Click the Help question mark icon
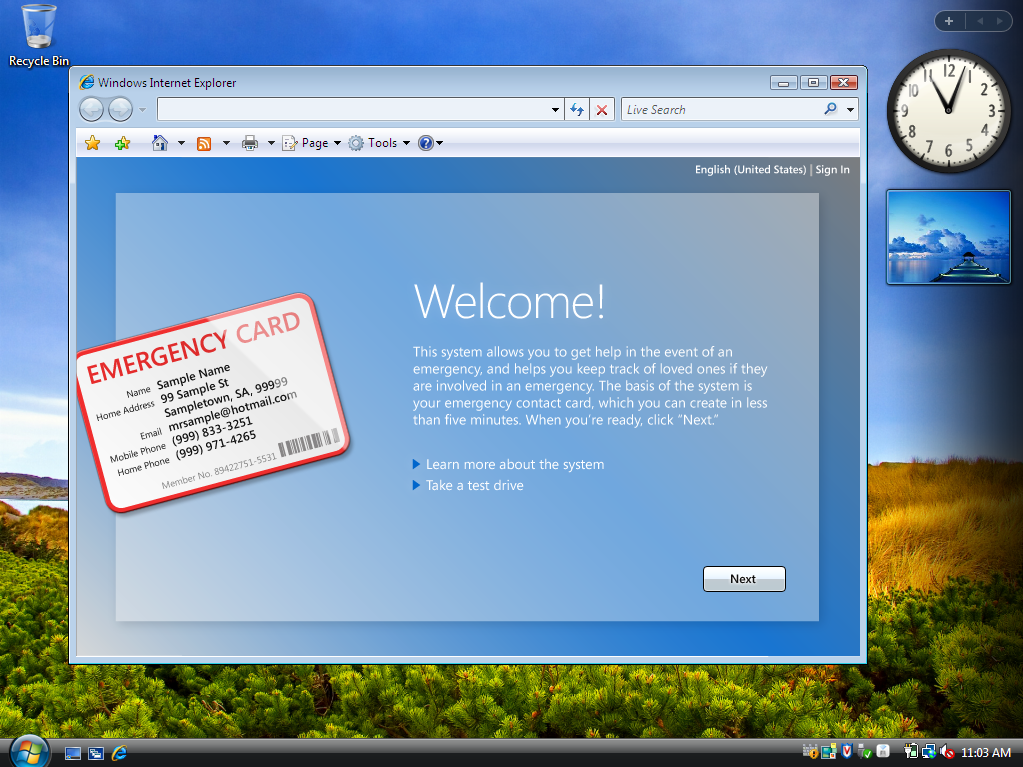The height and width of the screenshot is (767, 1023). coord(425,143)
